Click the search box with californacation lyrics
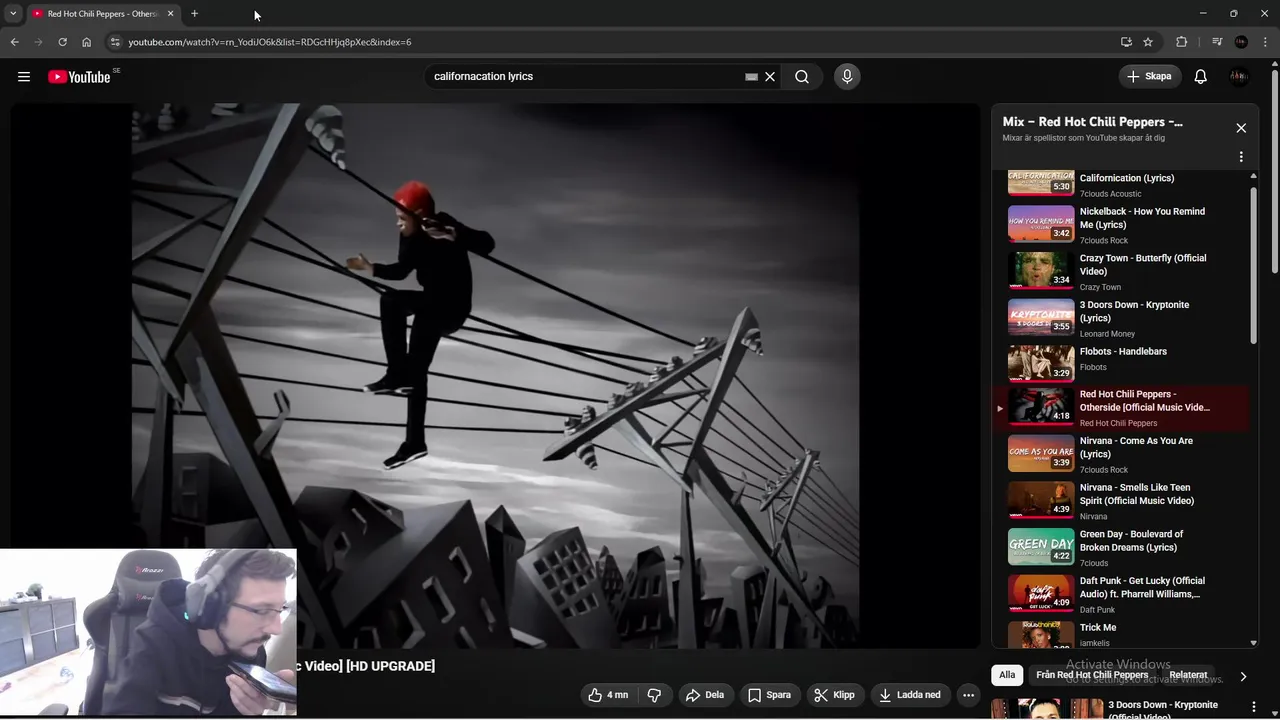 coord(585,77)
